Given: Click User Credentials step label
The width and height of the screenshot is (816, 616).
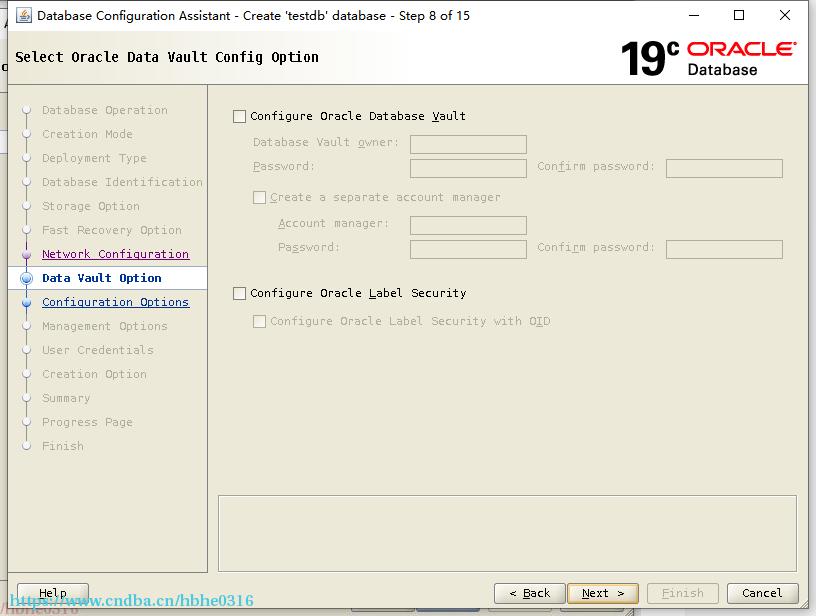Looking at the screenshot, I should (x=98, y=350).
